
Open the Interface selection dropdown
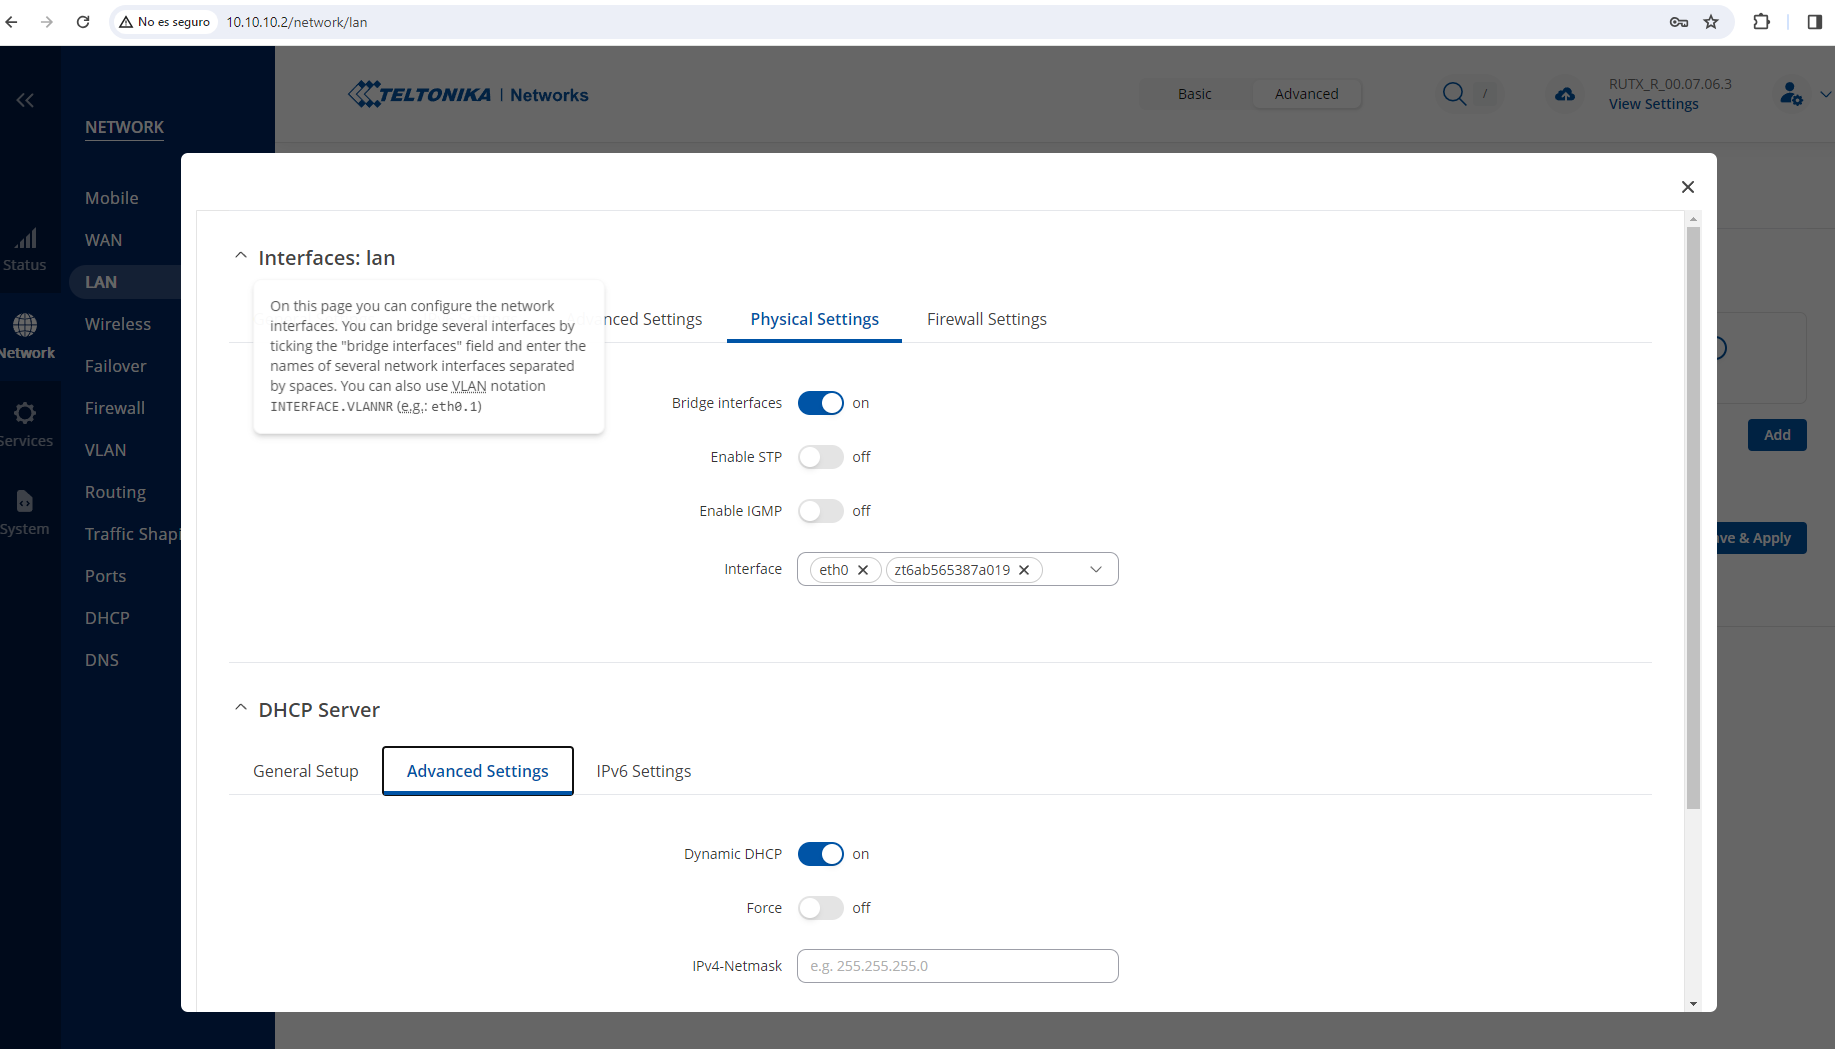[x=1096, y=569]
